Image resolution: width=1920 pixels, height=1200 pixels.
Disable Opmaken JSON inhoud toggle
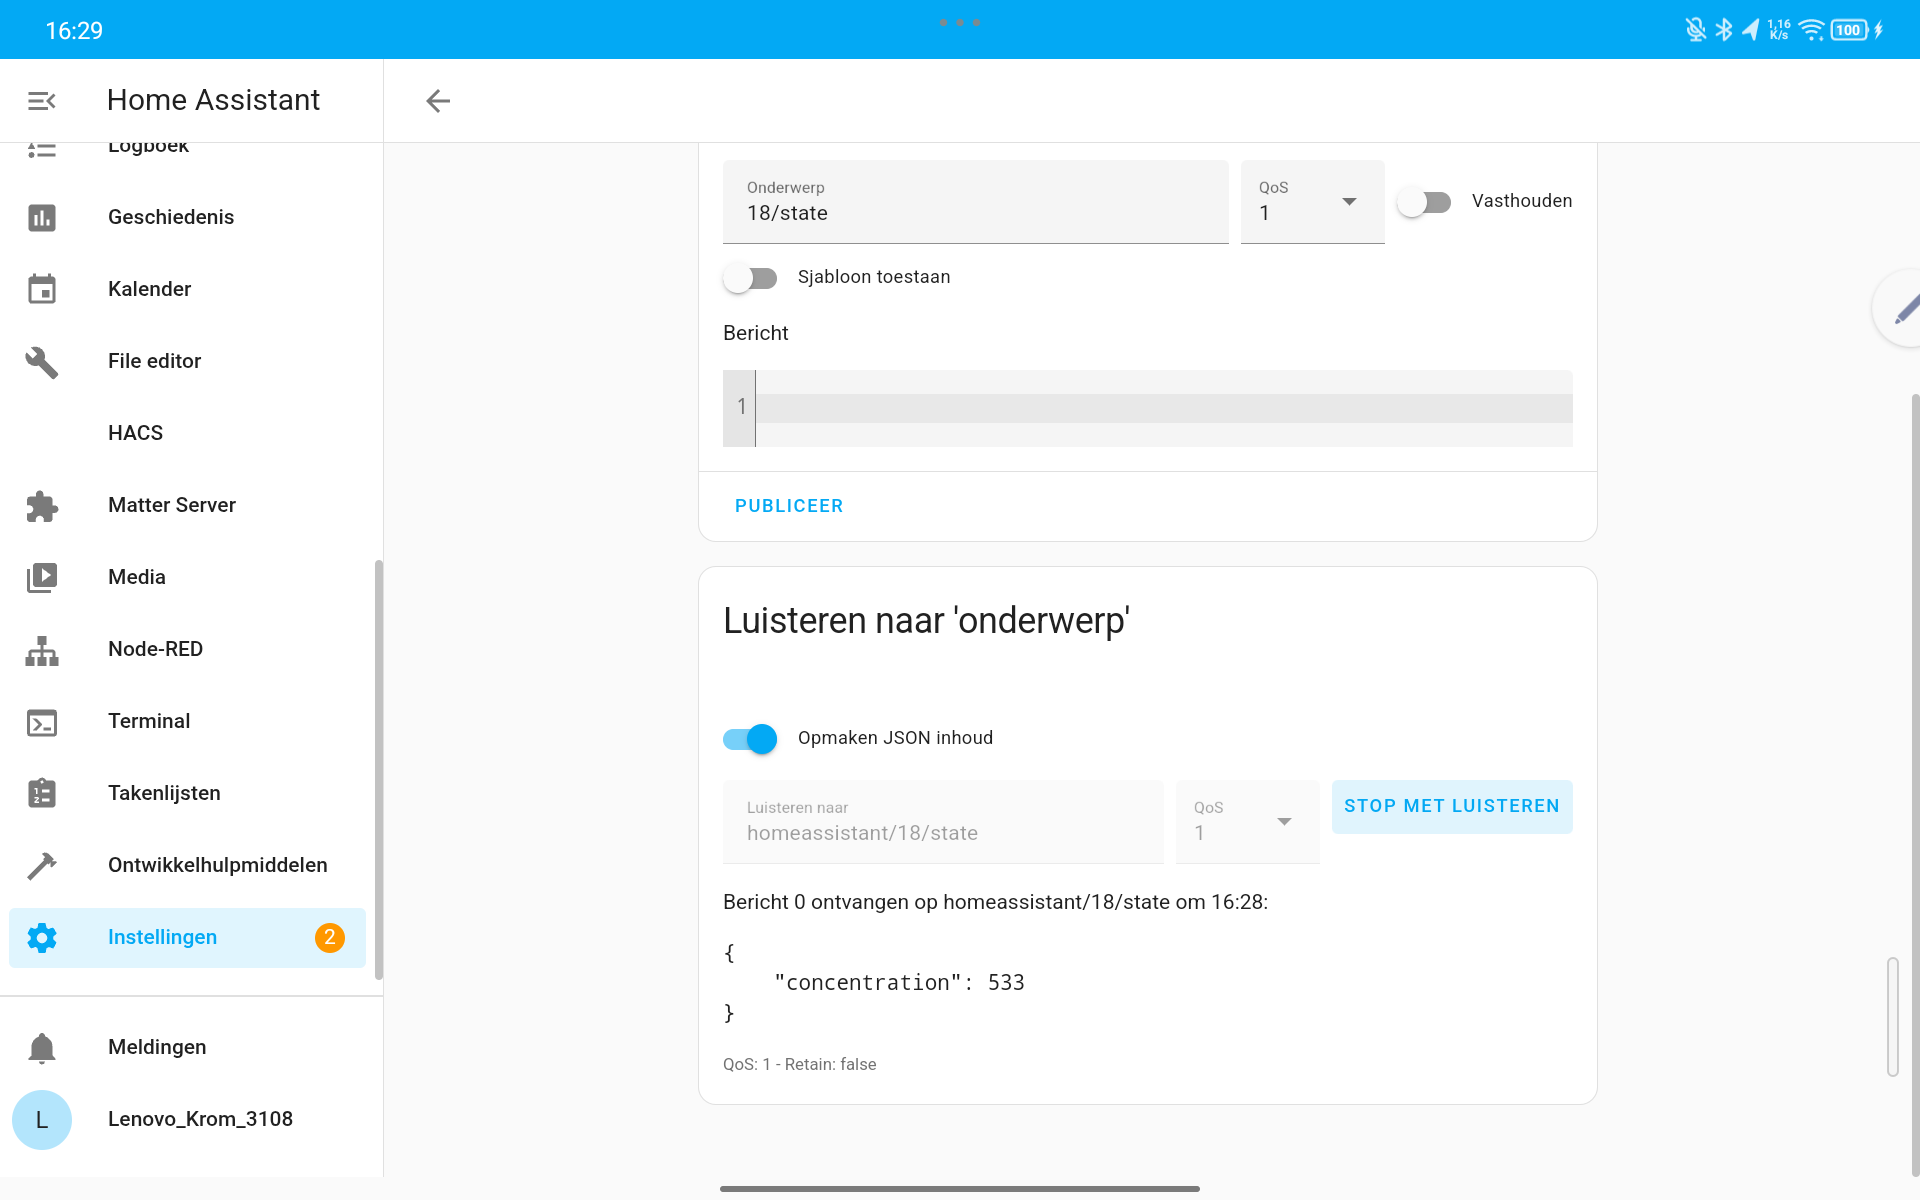750,739
